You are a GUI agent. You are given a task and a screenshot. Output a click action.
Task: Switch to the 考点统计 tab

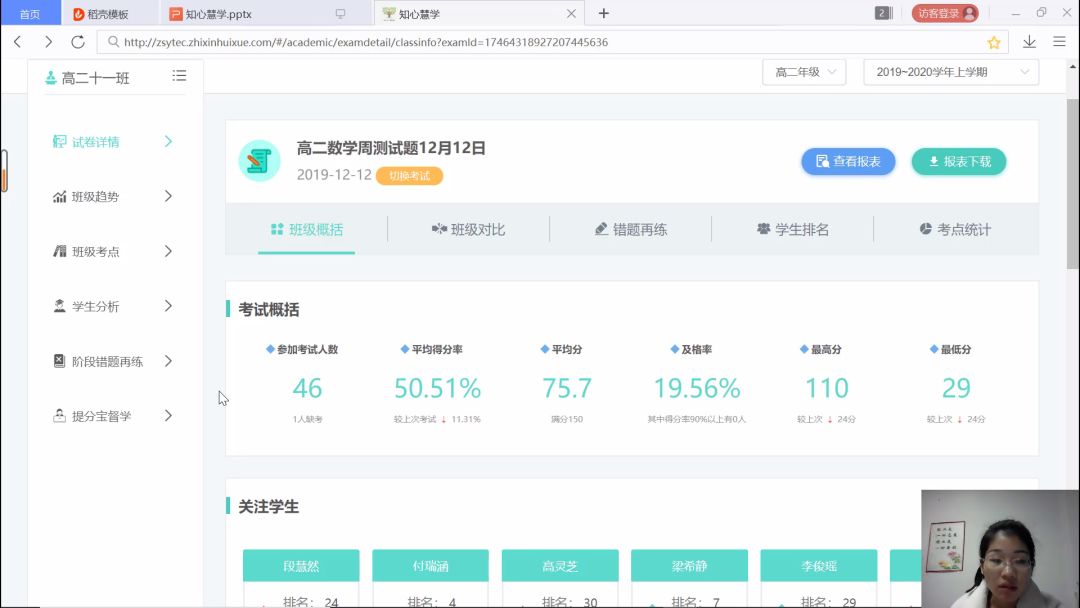(953, 229)
